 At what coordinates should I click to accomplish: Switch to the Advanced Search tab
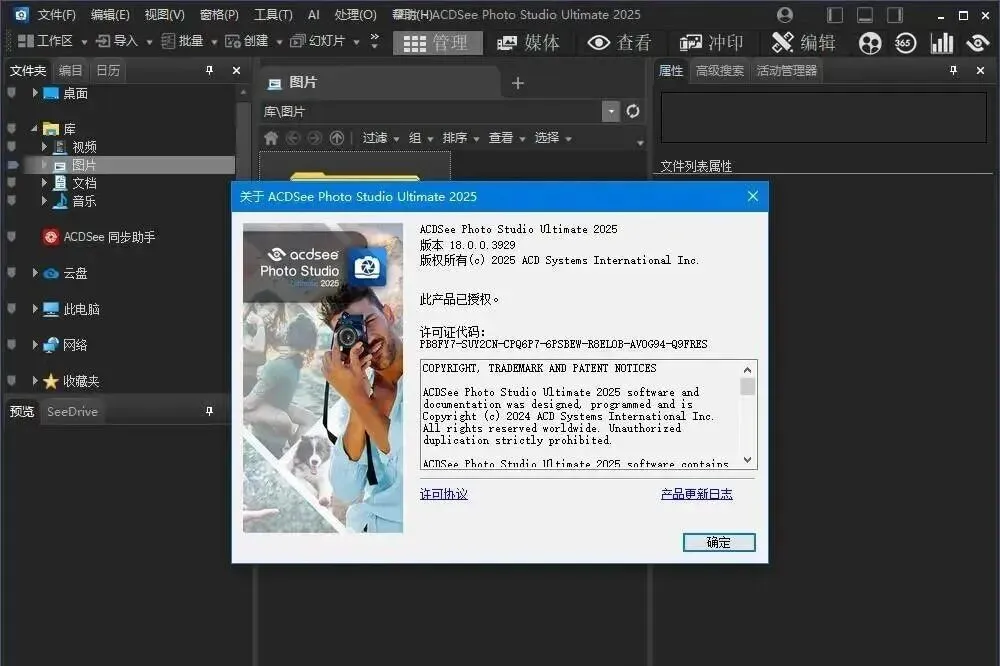(719, 71)
